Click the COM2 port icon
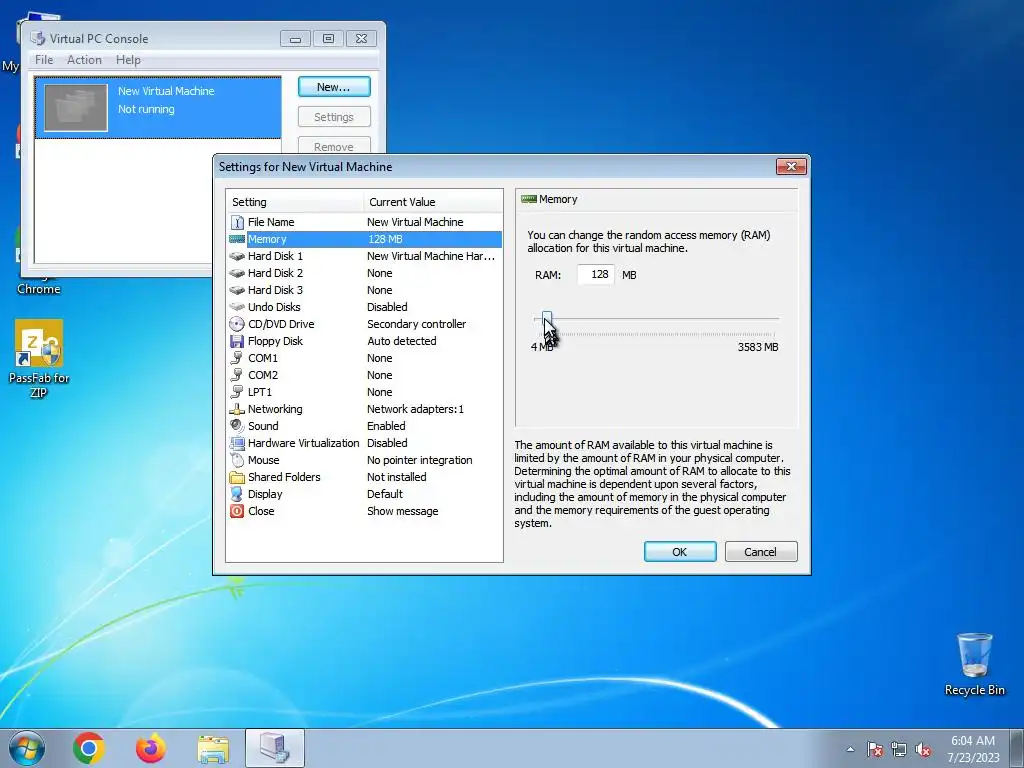The width and height of the screenshot is (1024, 768). pyautogui.click(x=237, y=375)
